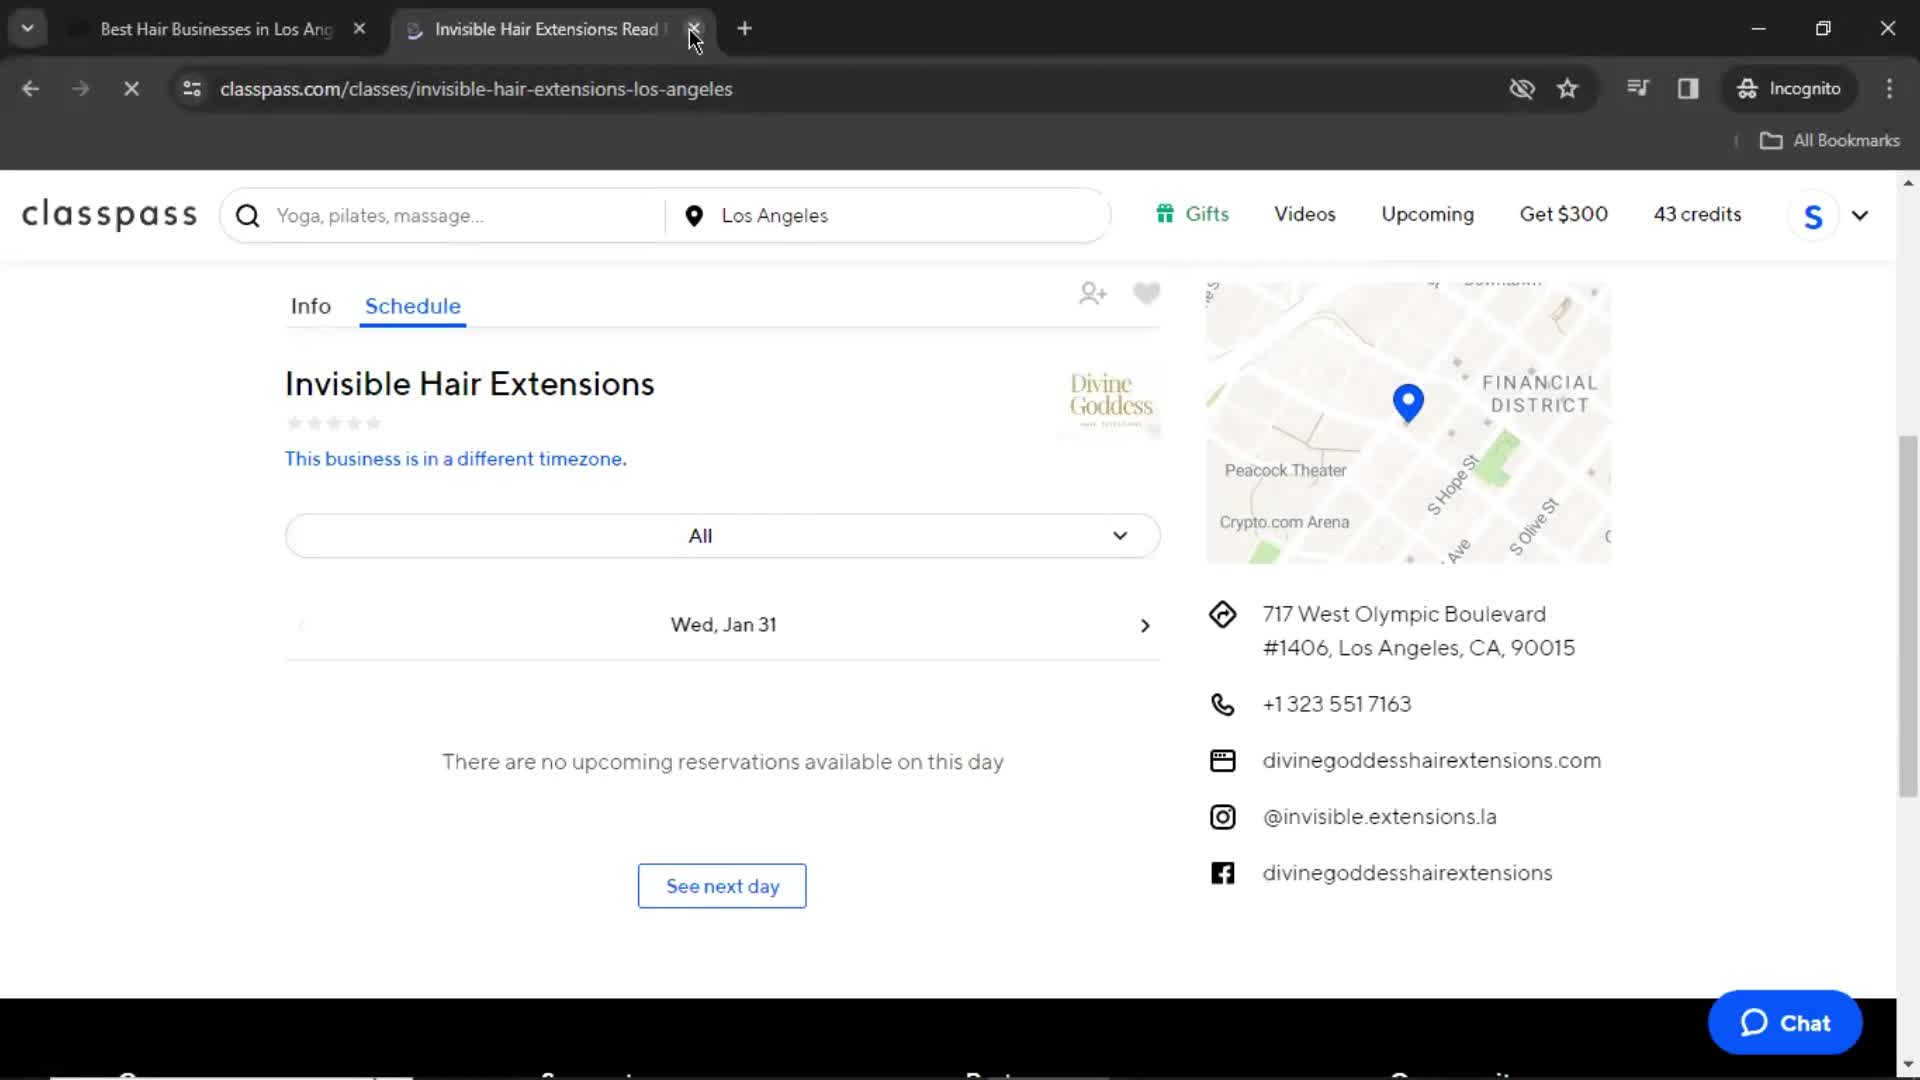Open the All filter dropdown
The height and width of the screenshot is (1080, 1920).
(723, 536)
